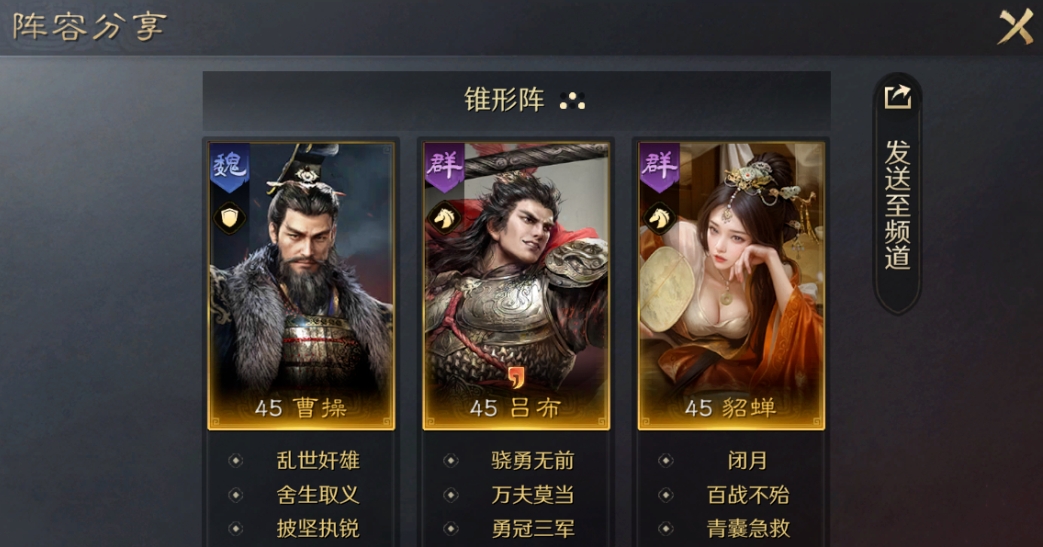The width and height of the screenshot is (1043, 547).
Task: Select the 万夫莫当 skill
Action: [533, 495]
